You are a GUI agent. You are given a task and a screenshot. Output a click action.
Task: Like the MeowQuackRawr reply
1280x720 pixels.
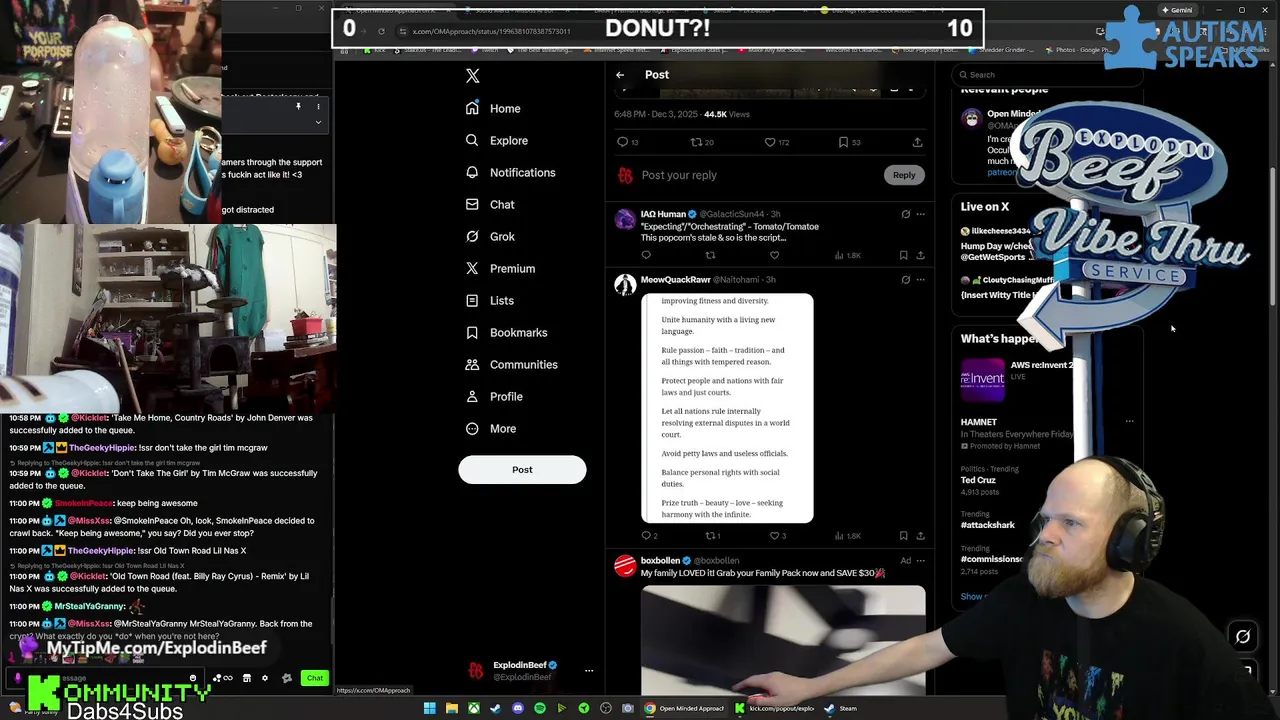click(777, 536)
